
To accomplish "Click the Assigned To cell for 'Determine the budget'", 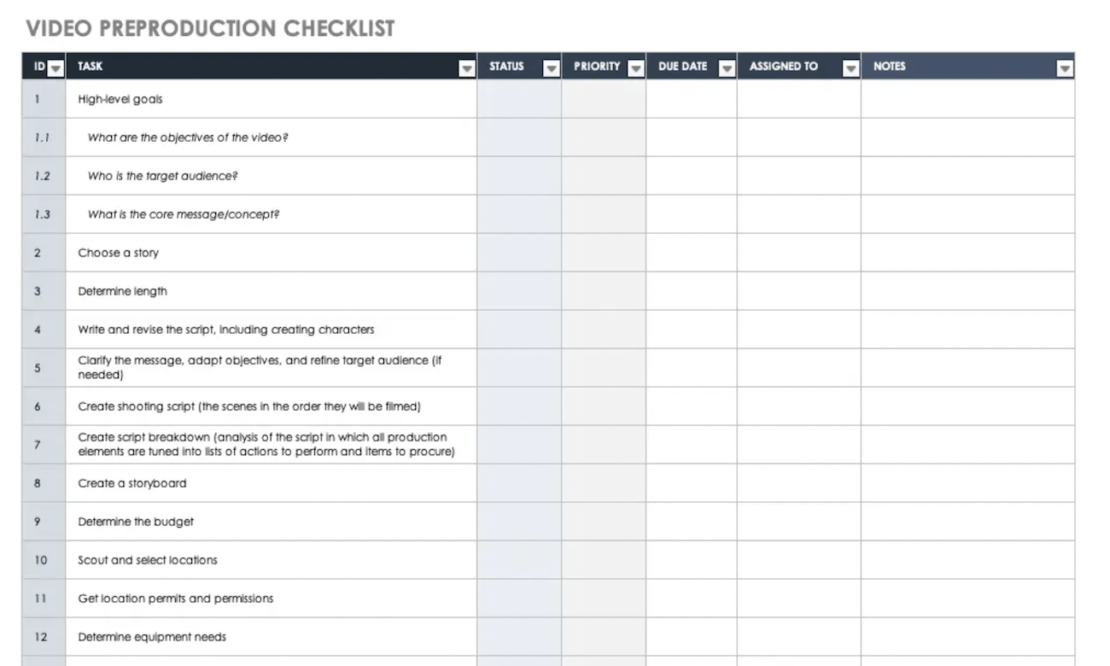I will coord(798,521).
